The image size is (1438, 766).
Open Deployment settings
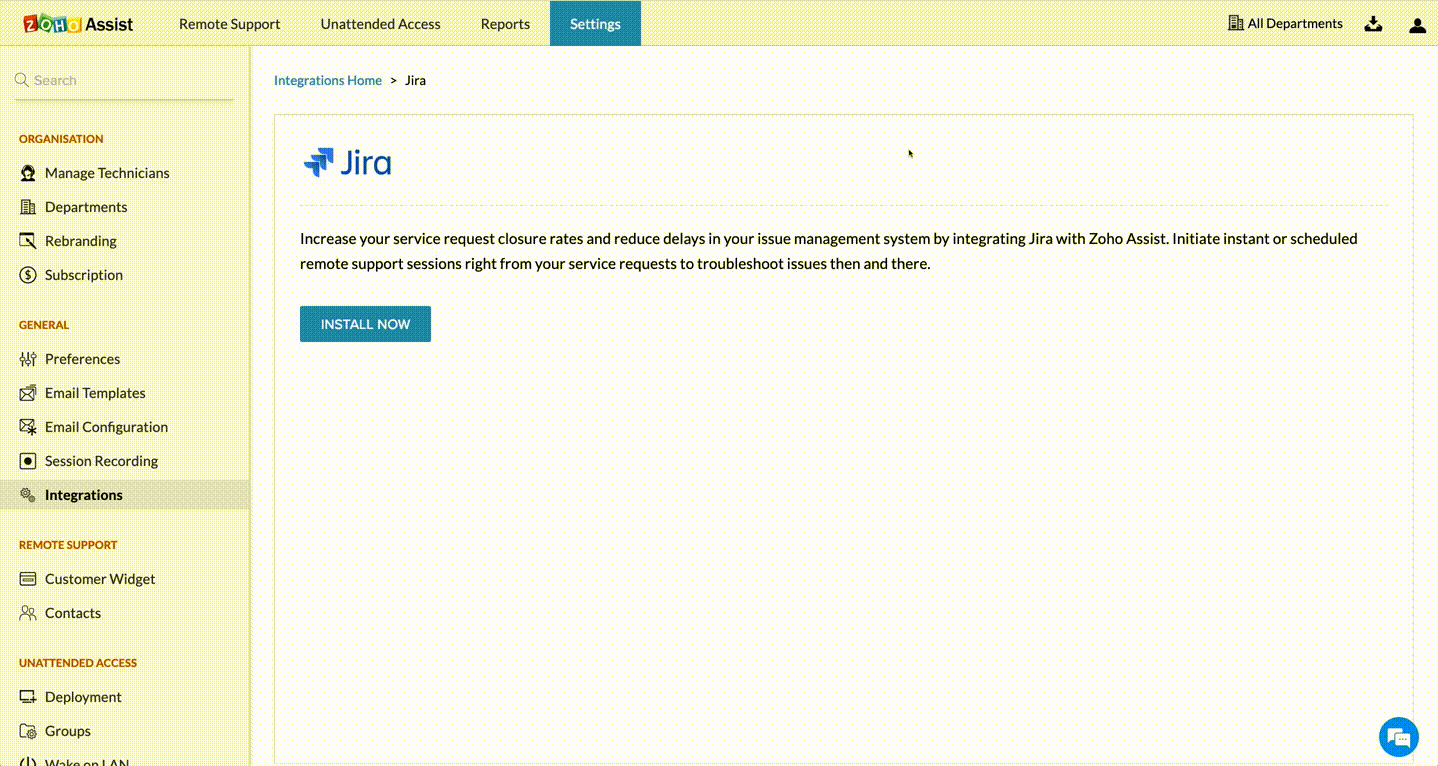83,697
